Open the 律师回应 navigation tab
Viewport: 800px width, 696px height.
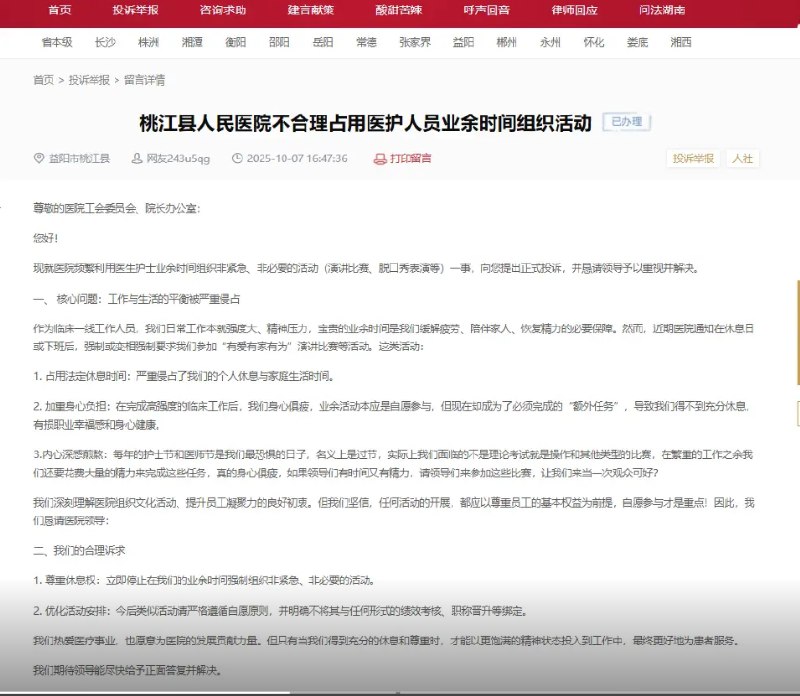[x=574, y=10]
